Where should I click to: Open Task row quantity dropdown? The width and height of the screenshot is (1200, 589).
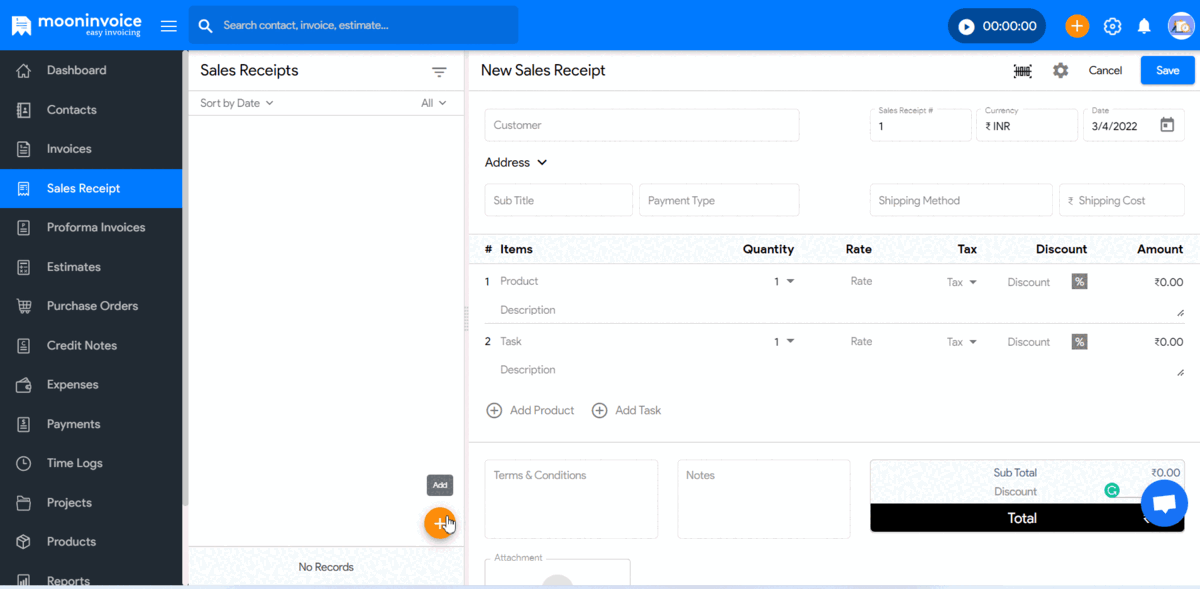click(x=784, y=342)
